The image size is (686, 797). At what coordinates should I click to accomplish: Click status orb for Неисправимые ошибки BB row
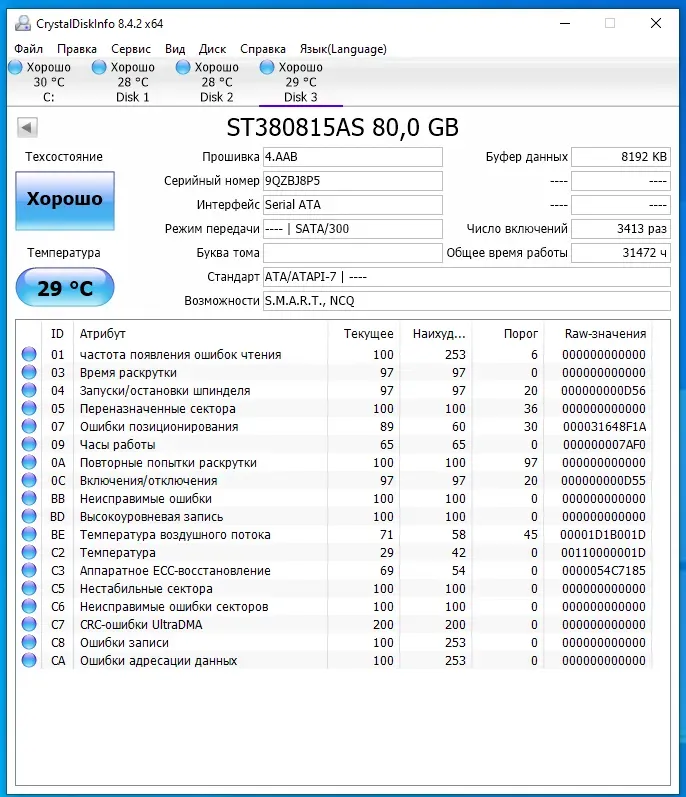coord(29,498)
